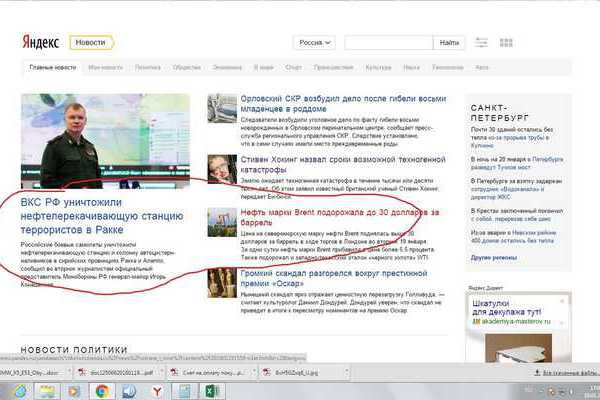Click thumbnail beside Орловский СКР story

click(x=222, y=108)
